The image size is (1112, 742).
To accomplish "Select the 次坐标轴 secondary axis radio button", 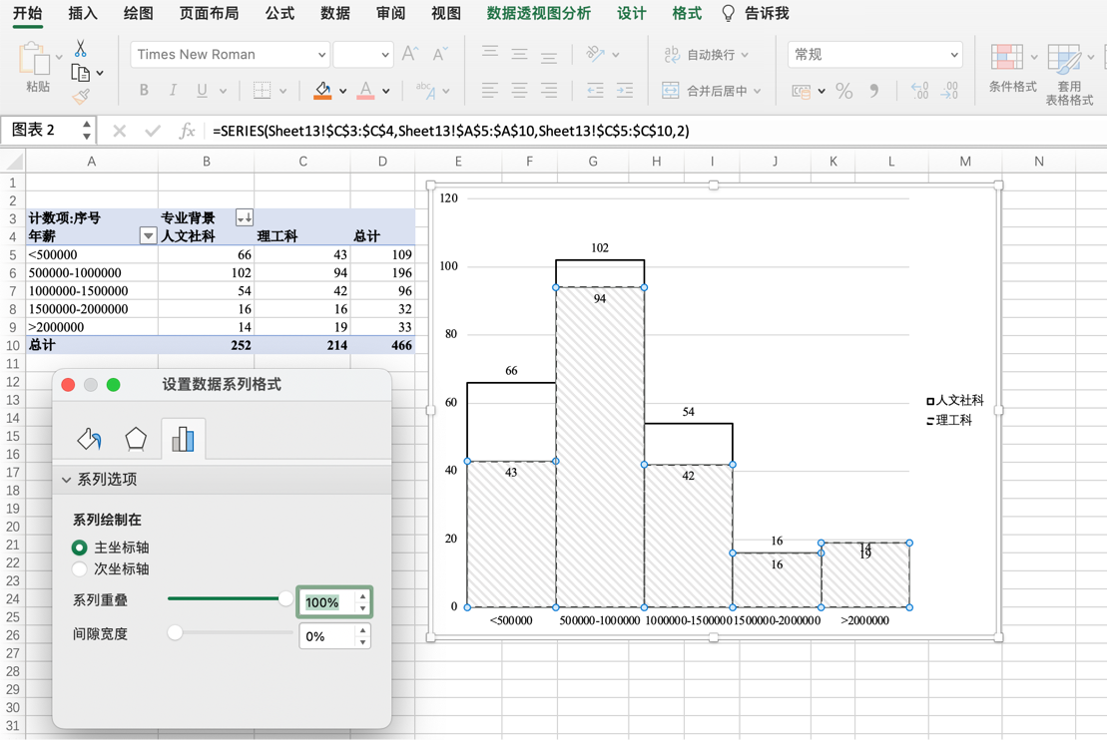I will pos(80,569).
